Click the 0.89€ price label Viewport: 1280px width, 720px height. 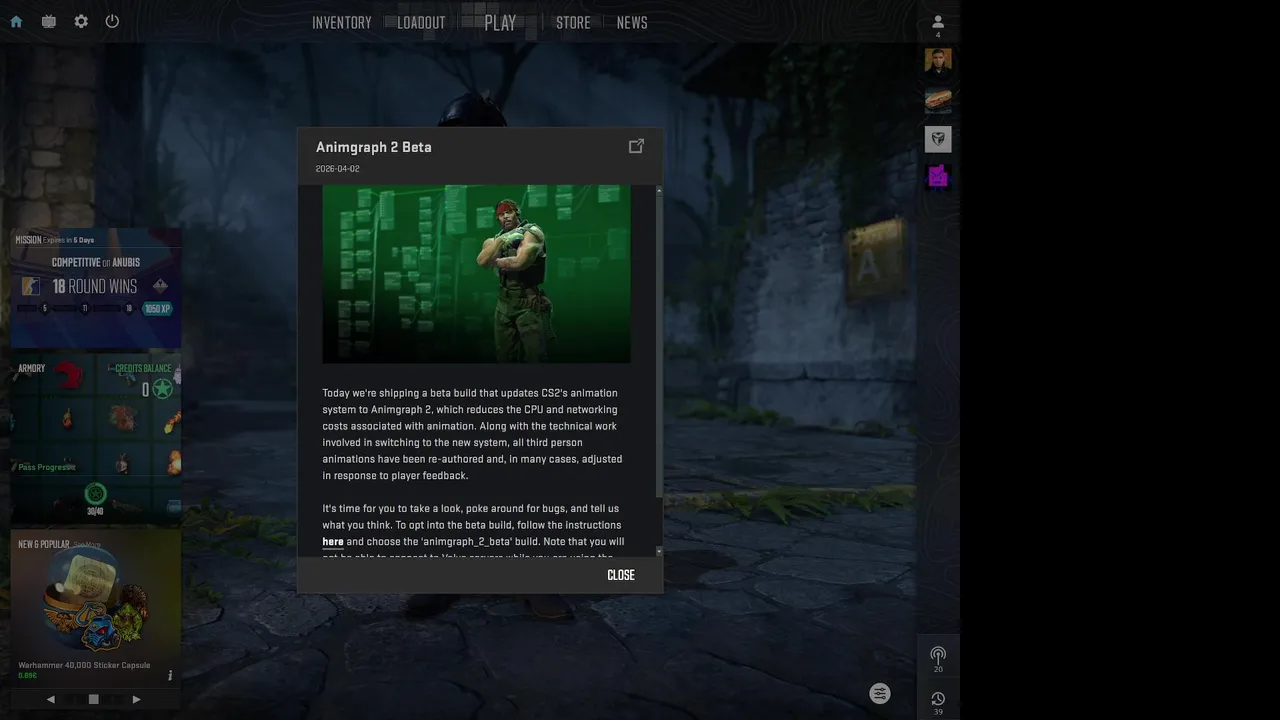coord(27,676)
